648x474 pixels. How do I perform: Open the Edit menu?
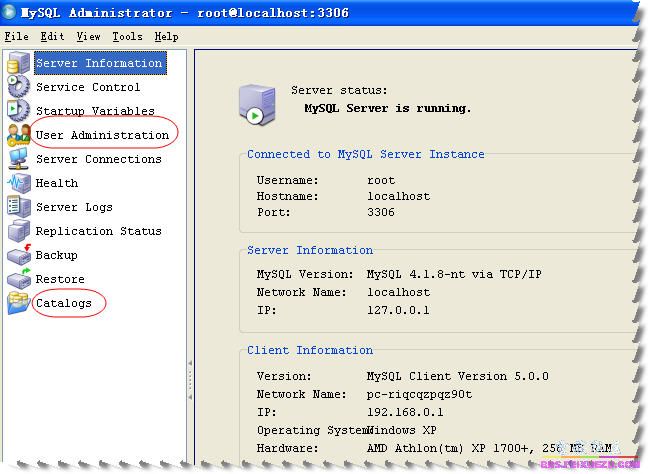52,36
